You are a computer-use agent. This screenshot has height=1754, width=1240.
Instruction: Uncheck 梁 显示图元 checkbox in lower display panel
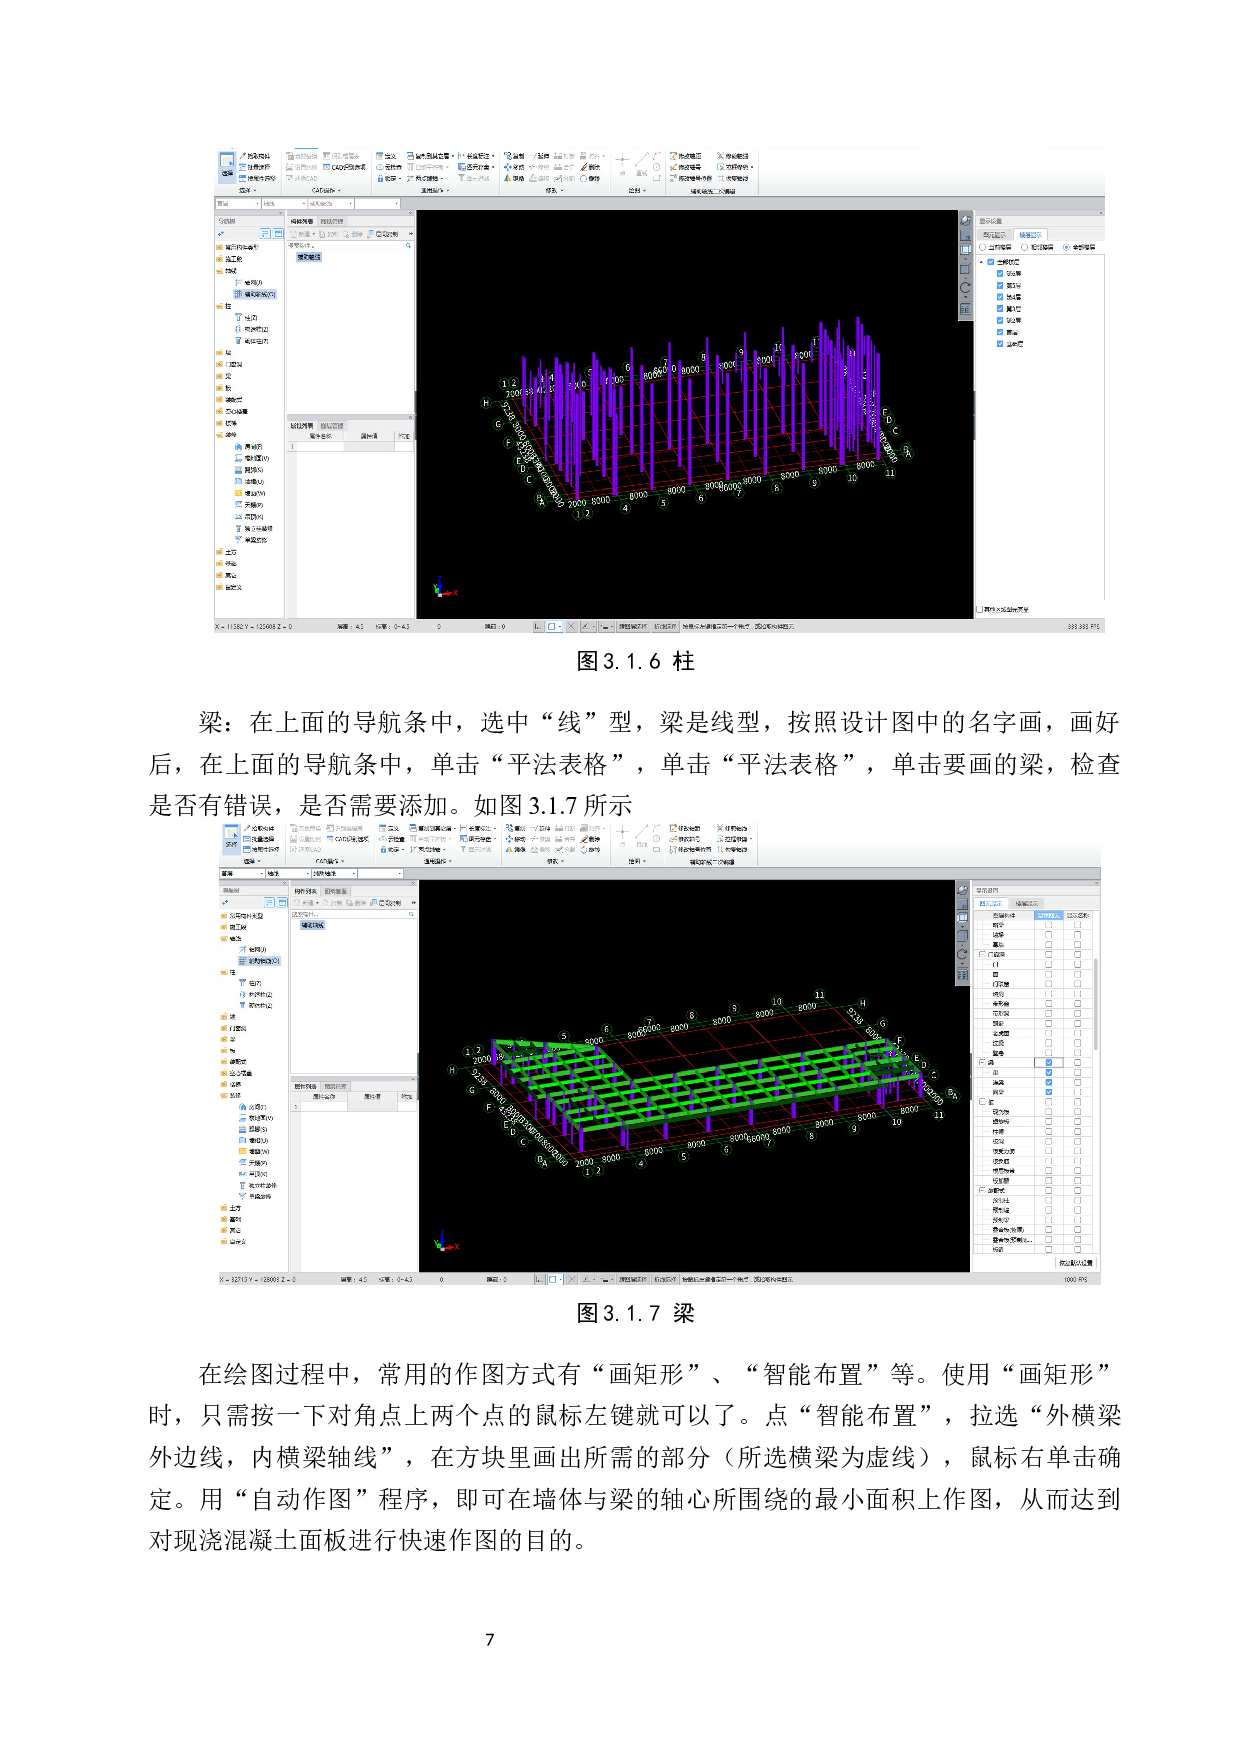(x=1048, y=1062)
